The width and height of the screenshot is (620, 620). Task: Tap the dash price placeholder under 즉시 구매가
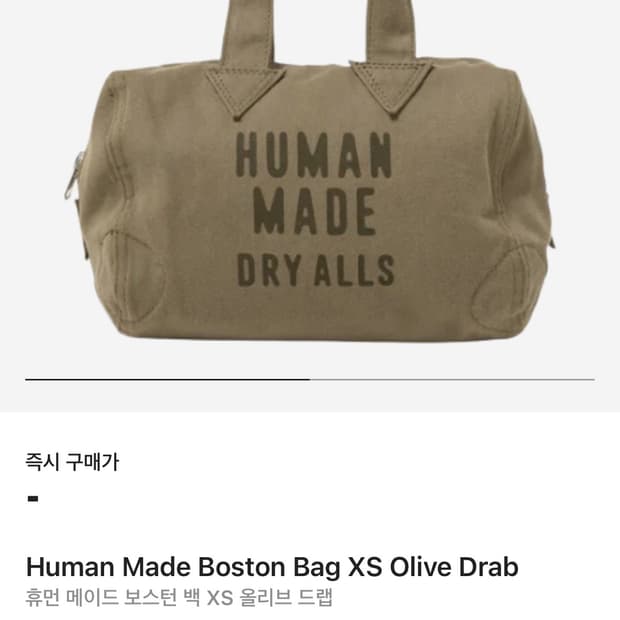[33, 499]
